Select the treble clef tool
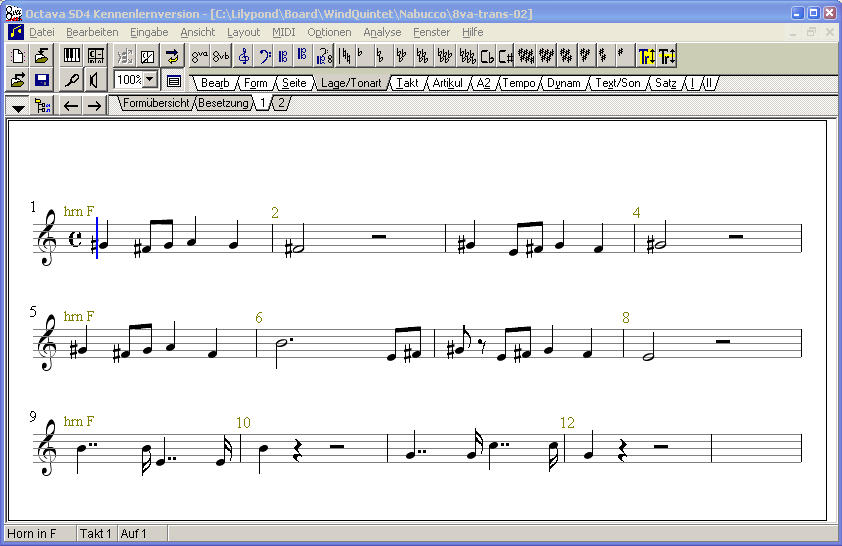Screen dimensions: 842x546 [x=243, y=56]
